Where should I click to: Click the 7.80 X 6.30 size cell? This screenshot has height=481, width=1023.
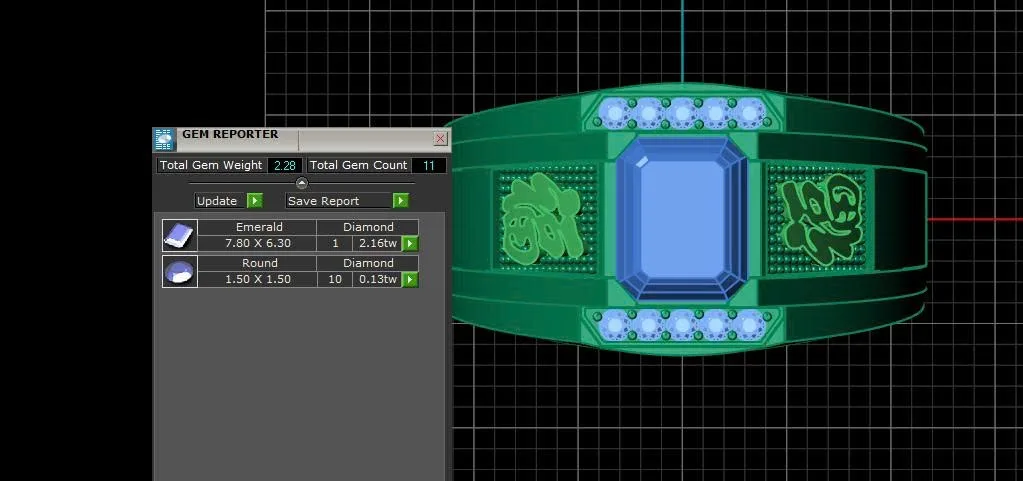pos(258,243)
